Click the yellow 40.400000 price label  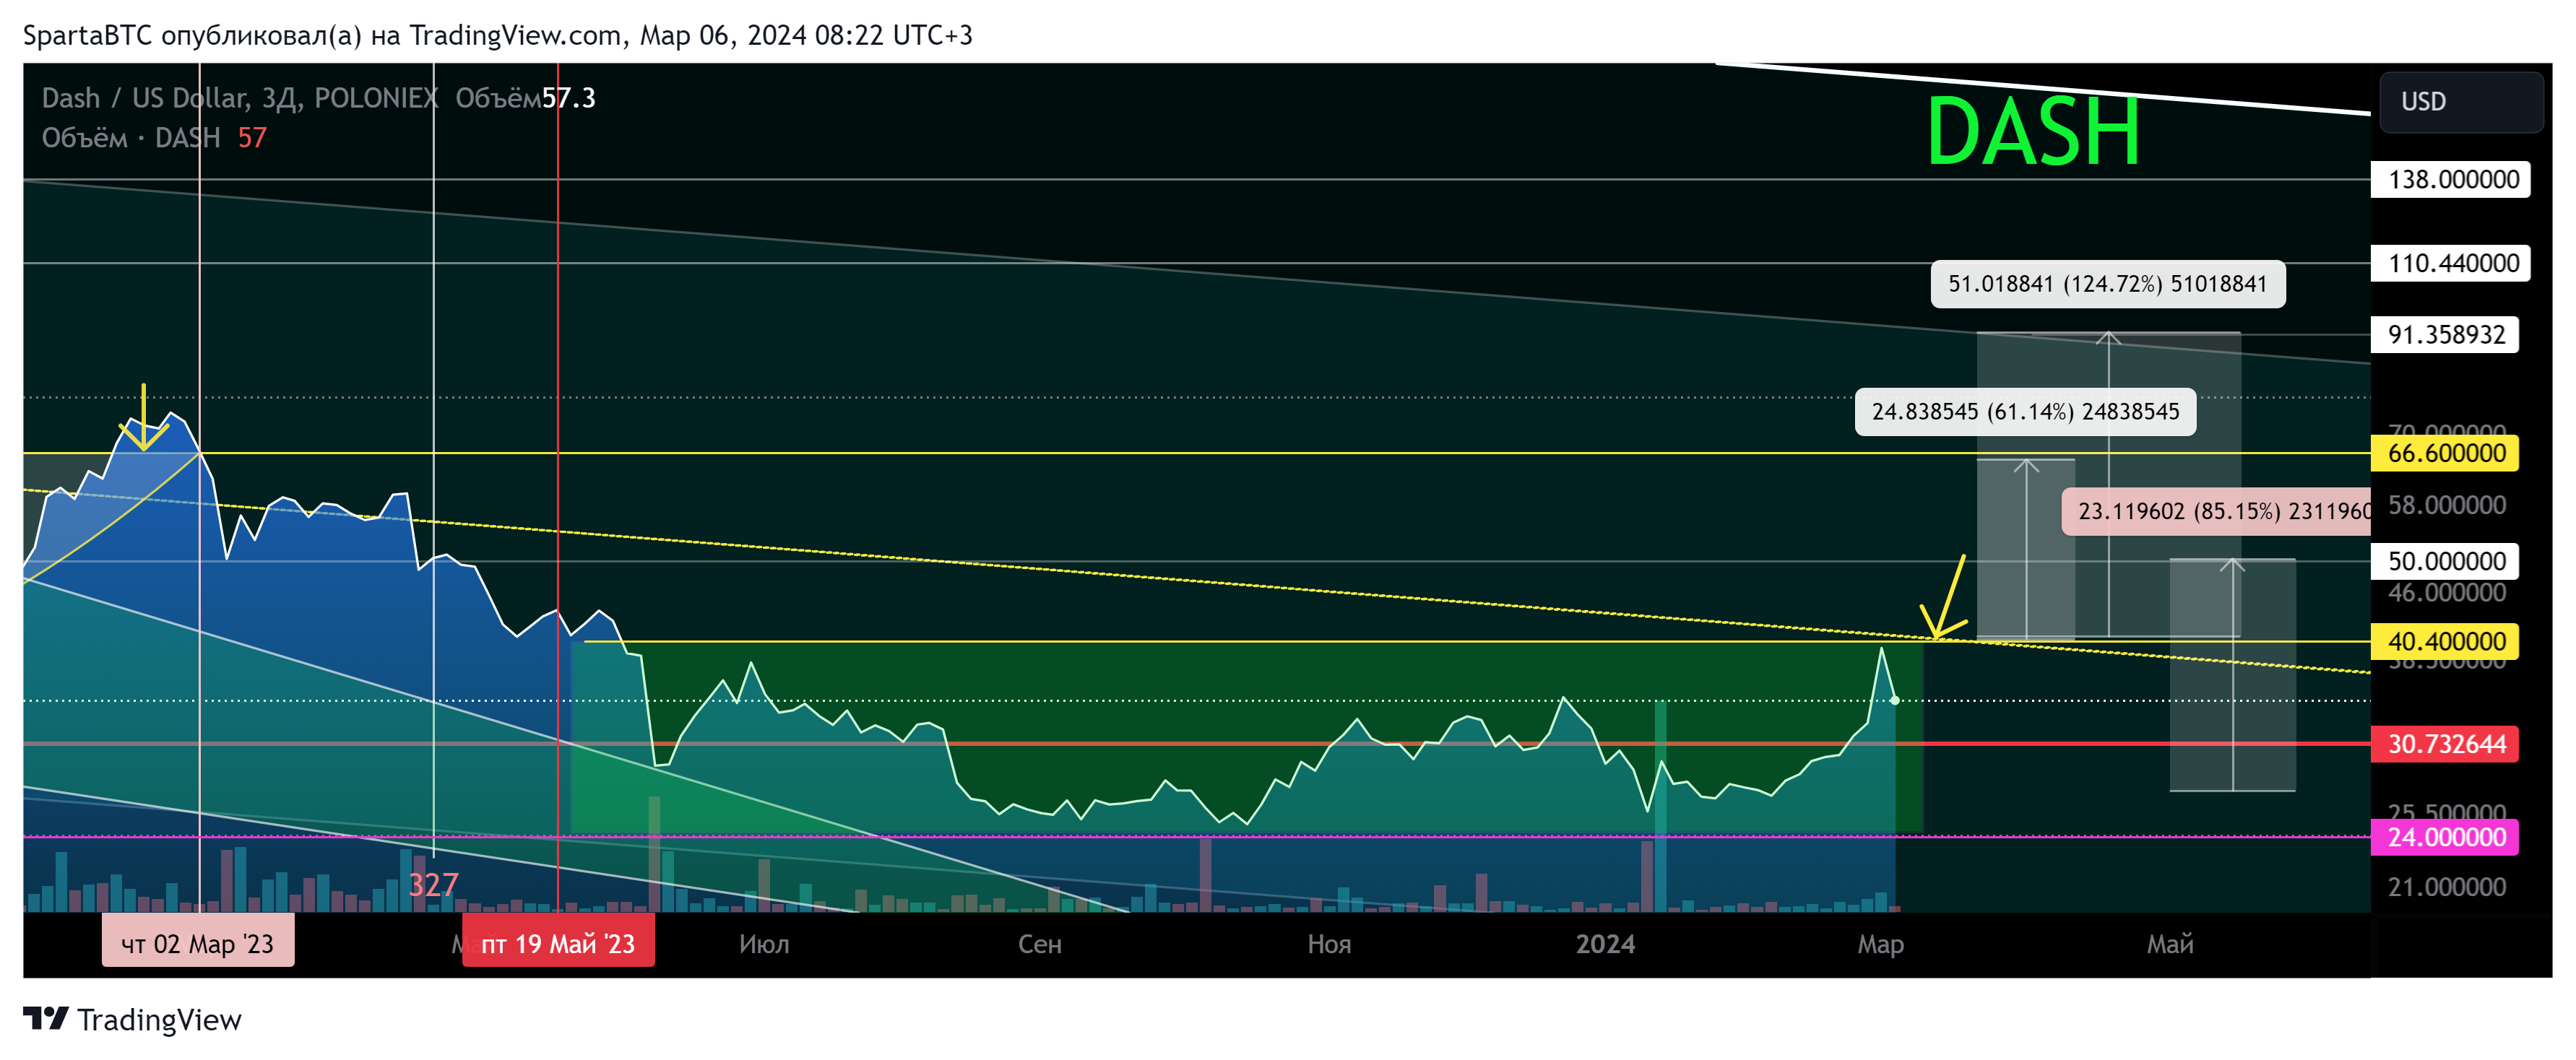[x=2445, y=641]
